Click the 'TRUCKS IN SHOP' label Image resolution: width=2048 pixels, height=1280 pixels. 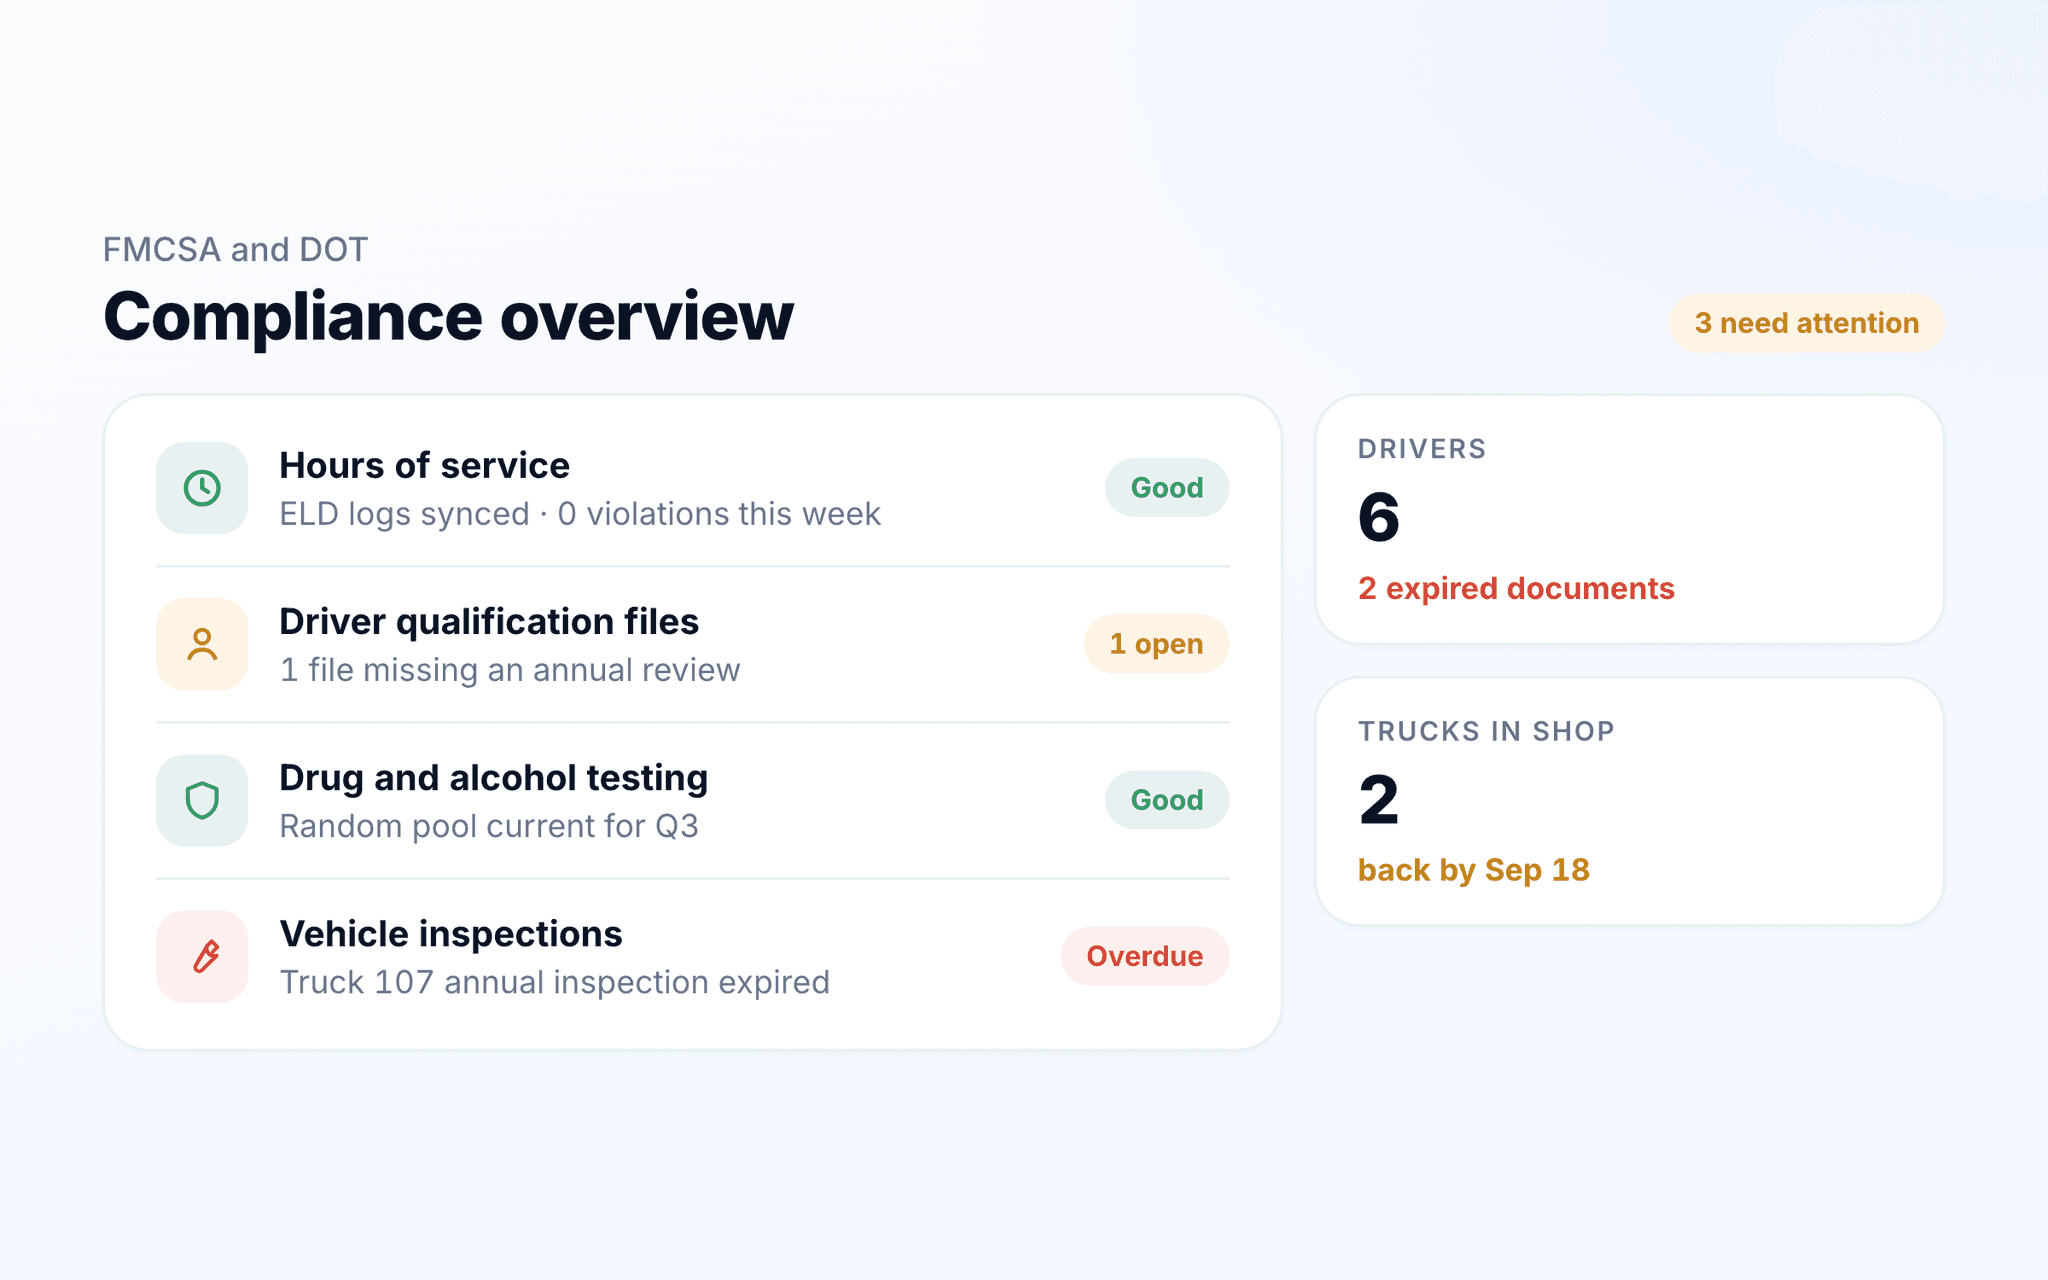pyautogui.click(x=1486, y=731)
